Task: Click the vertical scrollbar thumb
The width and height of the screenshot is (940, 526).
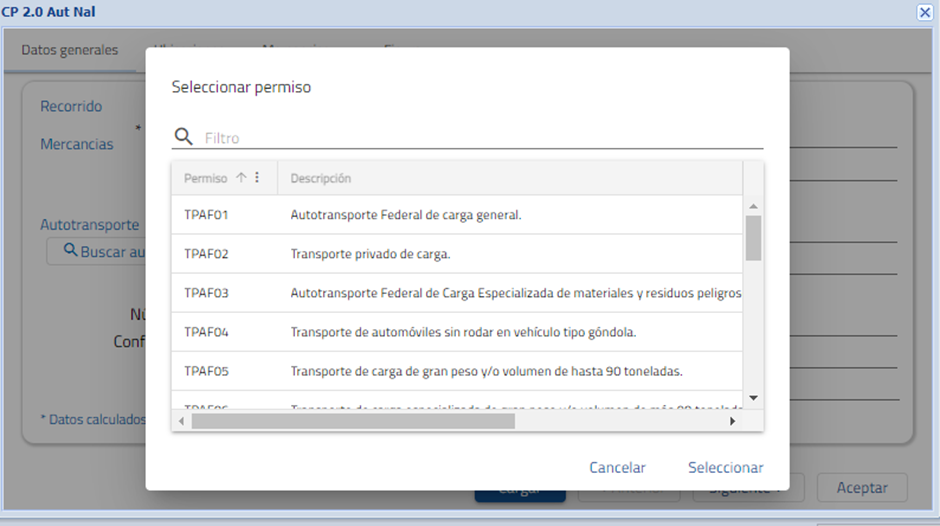Action: (x=753, y=237)
